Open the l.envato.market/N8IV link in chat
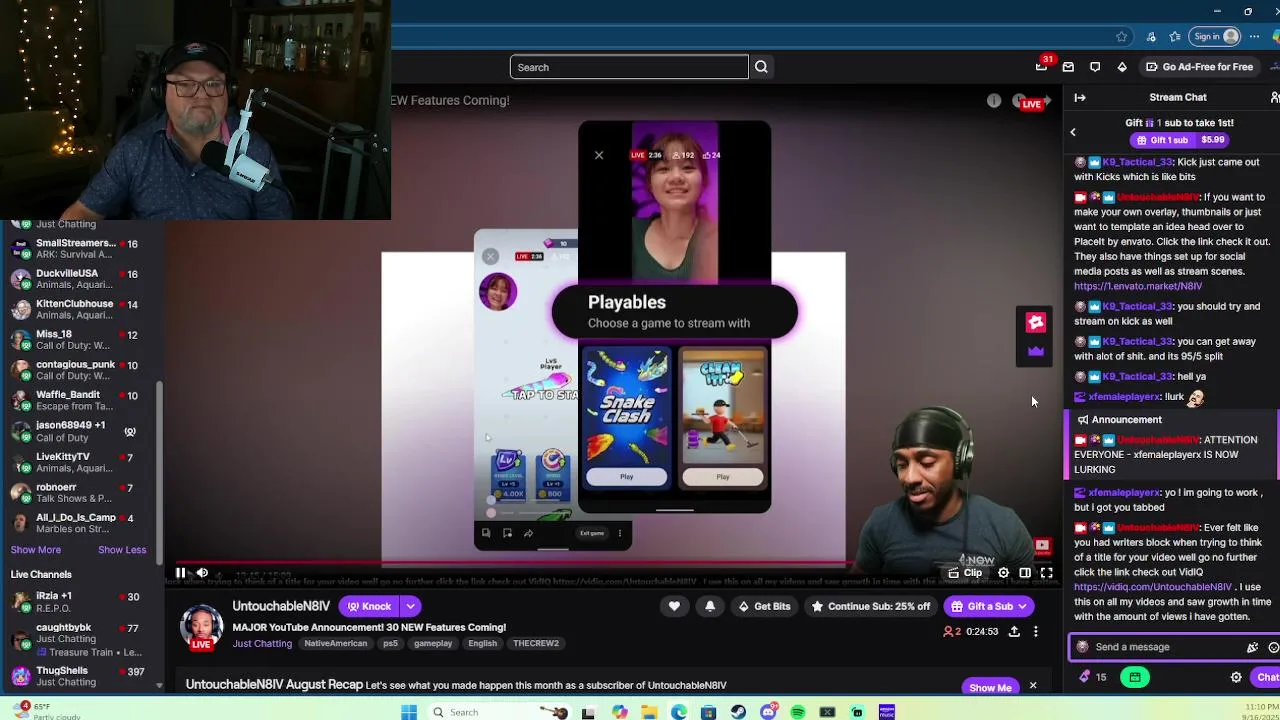This screenshot has width=1280, height=720. (x=1137, y=286)
